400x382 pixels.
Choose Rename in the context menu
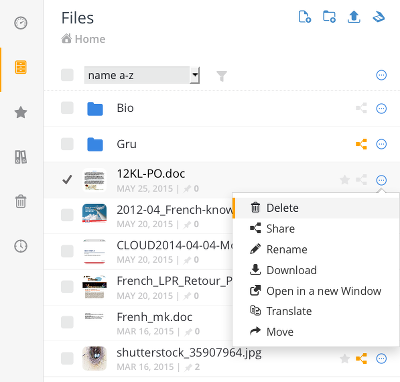[316, 249]
